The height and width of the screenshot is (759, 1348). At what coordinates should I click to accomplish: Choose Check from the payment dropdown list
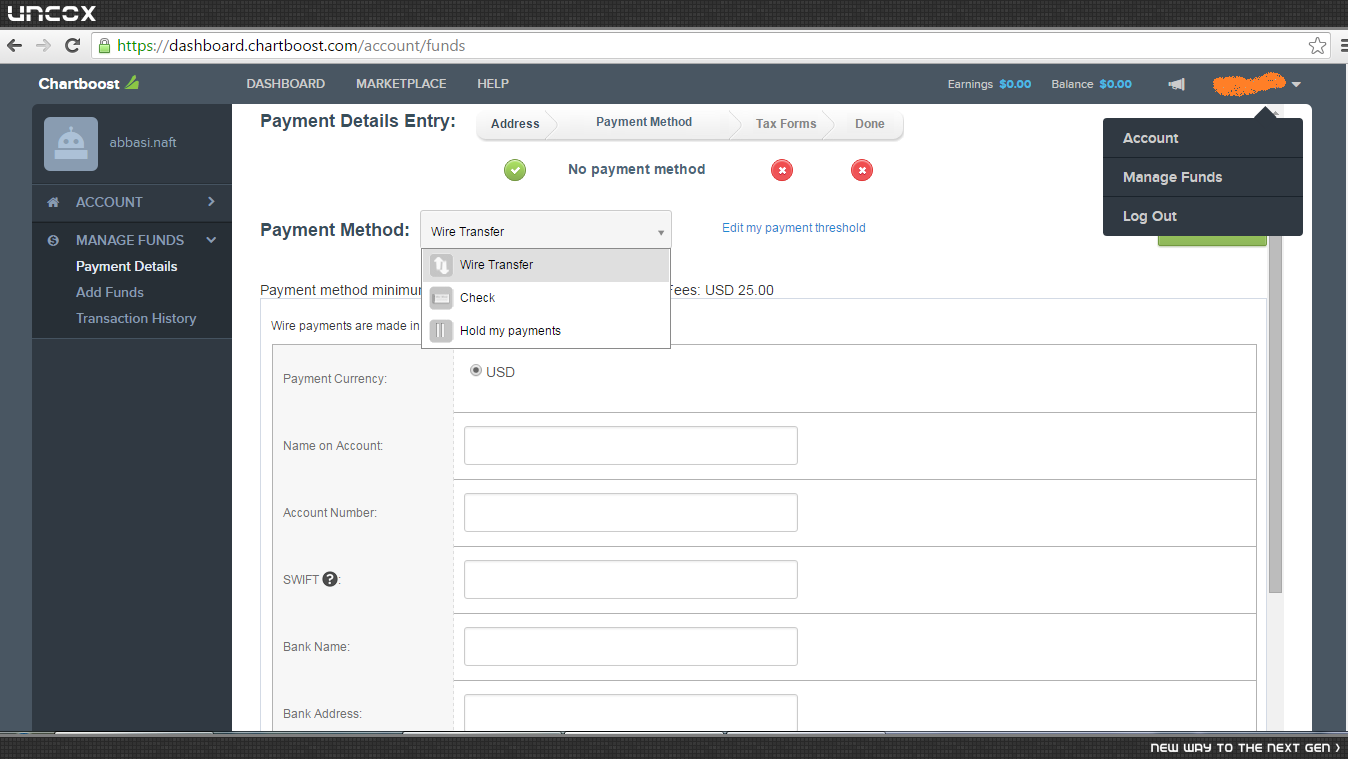[x=546, y=298]
